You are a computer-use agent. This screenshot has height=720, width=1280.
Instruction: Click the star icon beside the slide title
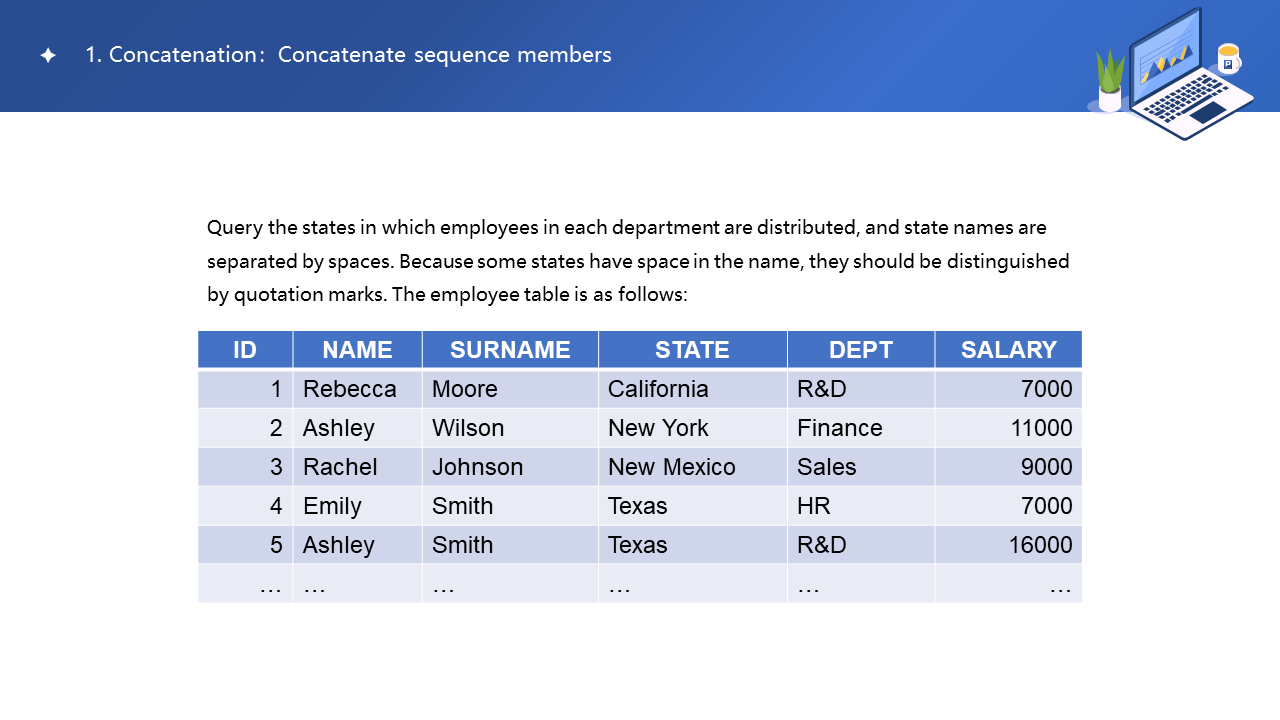48,56
